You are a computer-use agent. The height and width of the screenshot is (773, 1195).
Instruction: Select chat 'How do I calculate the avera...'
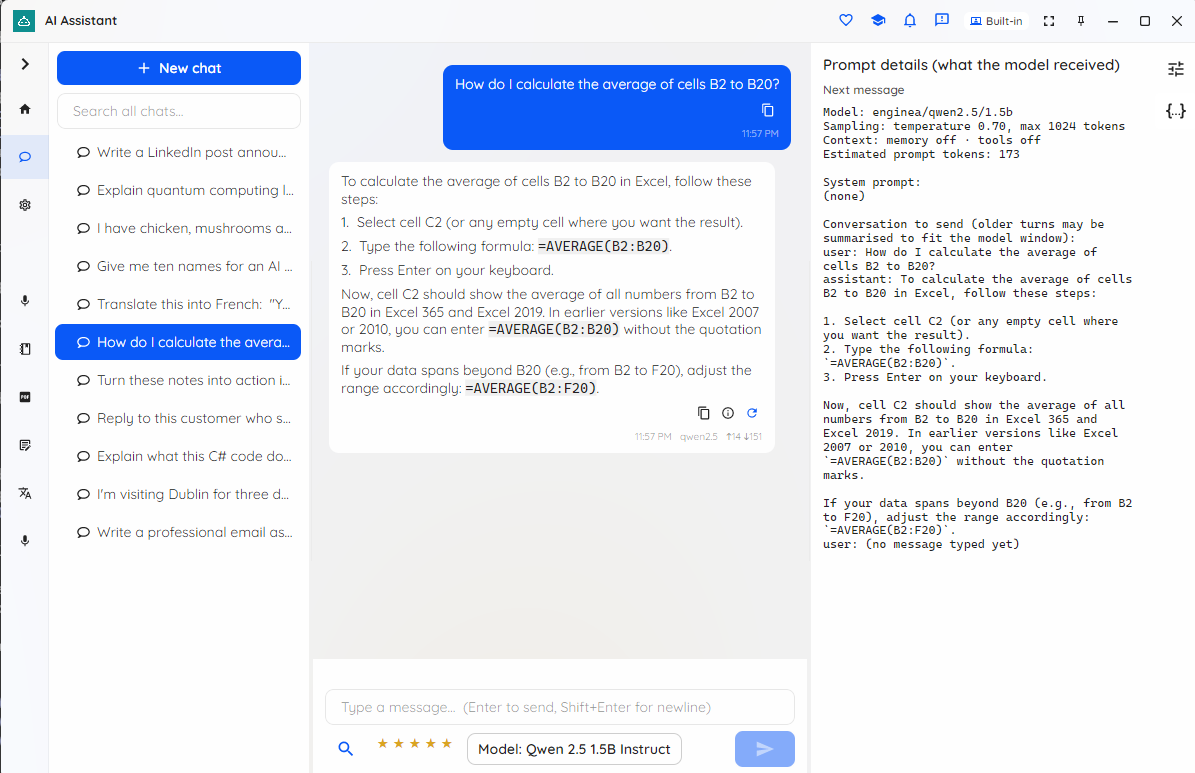point(178,342)
